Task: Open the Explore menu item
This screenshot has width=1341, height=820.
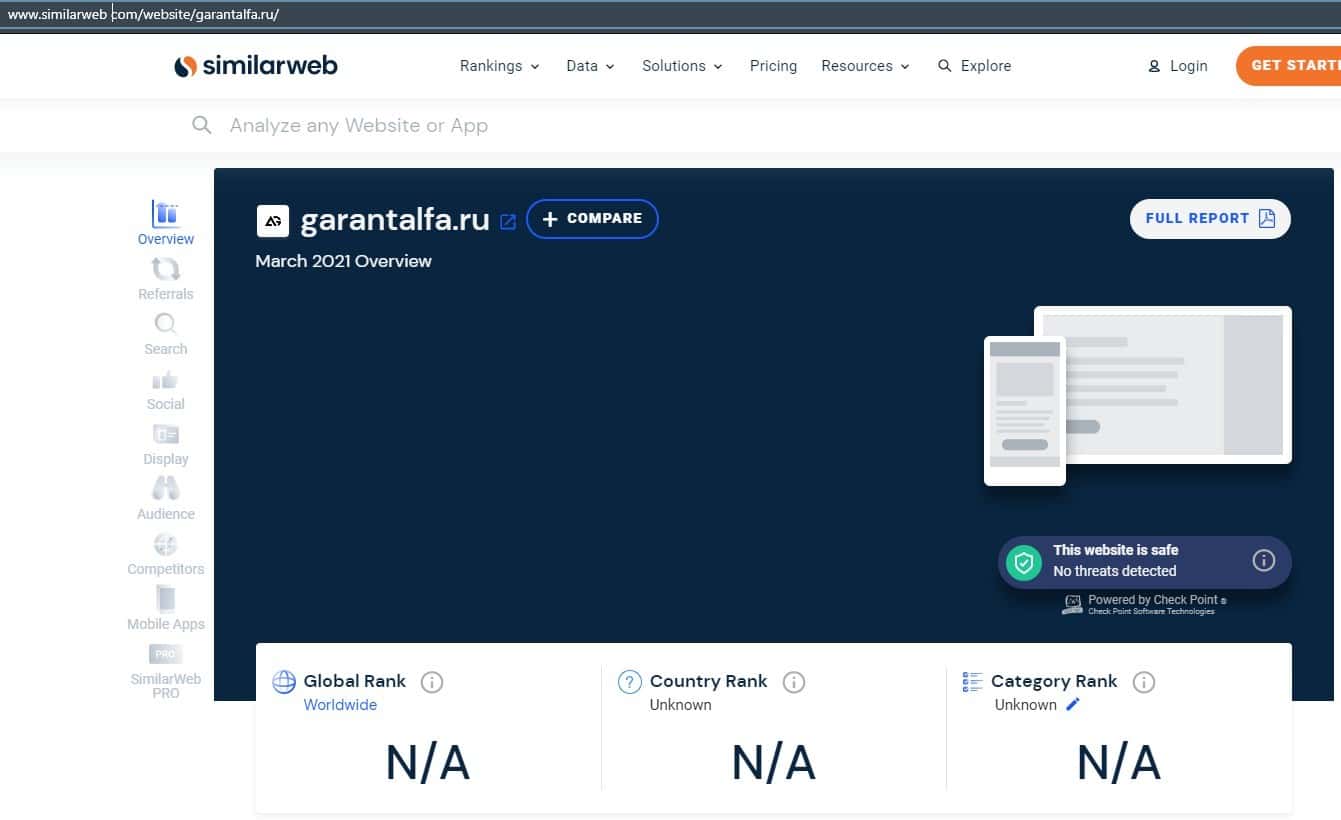Action: (975, 66)
